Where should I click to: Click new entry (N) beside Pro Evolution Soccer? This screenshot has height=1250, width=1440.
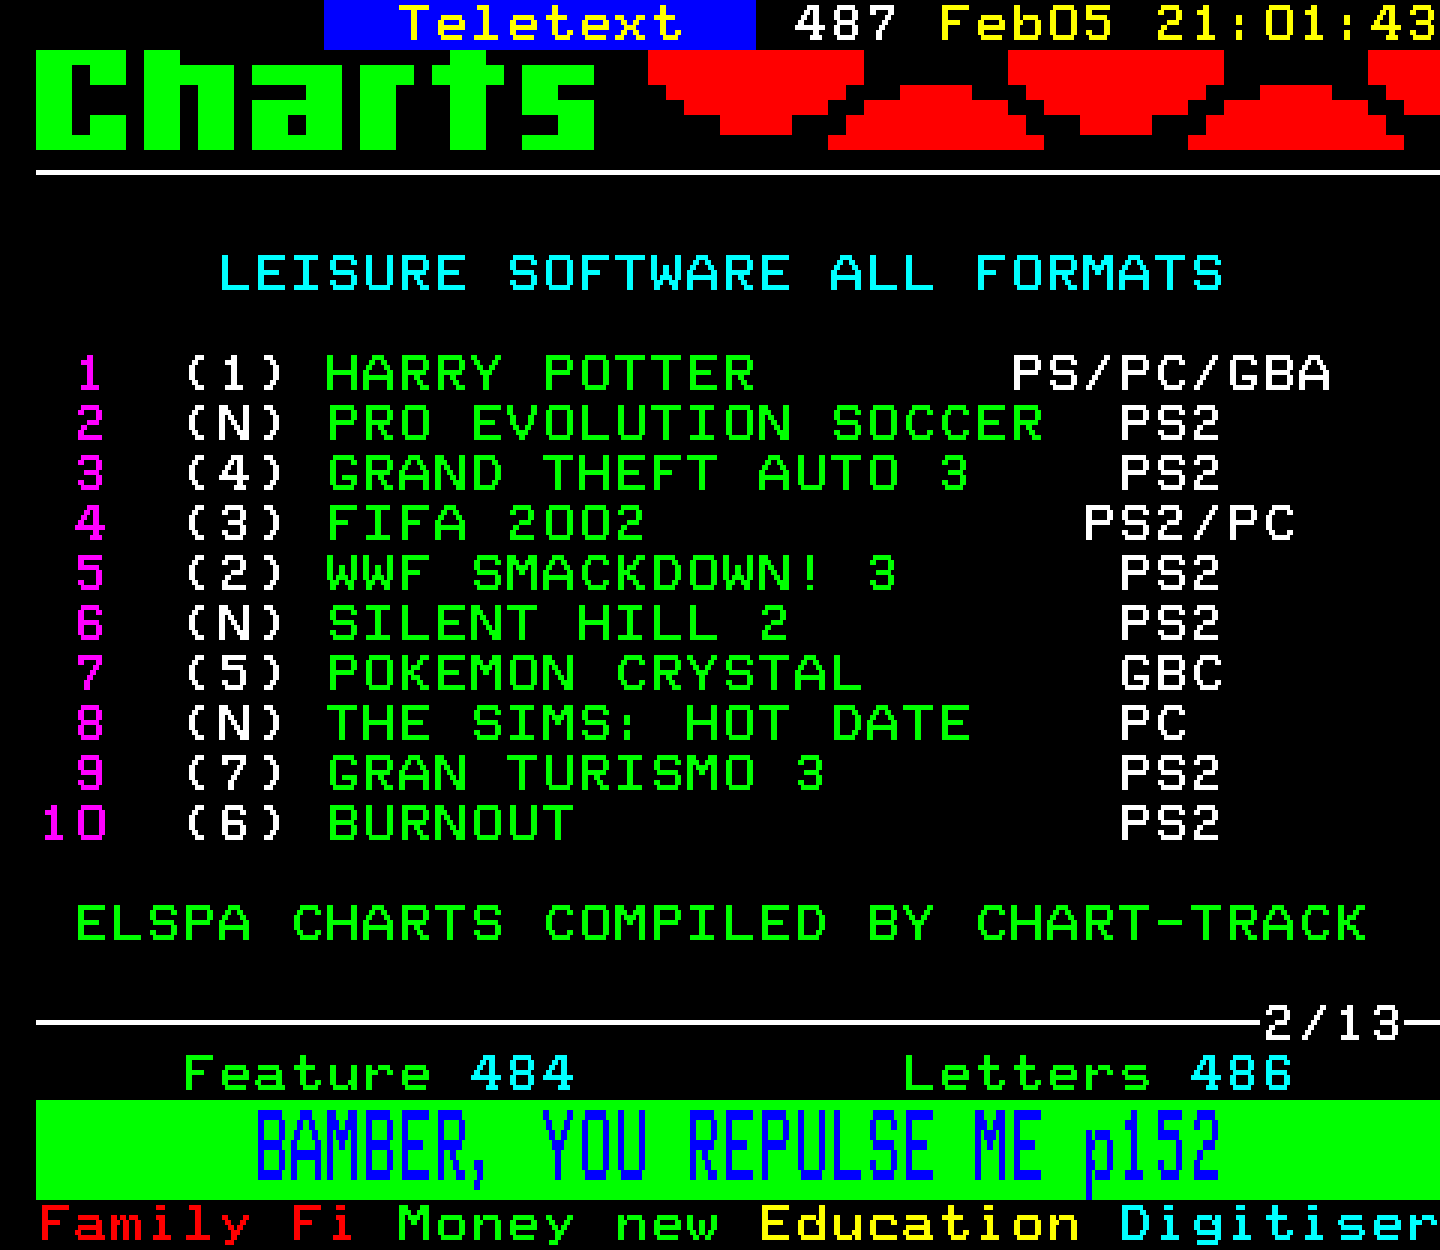click(x=234, y=424)
